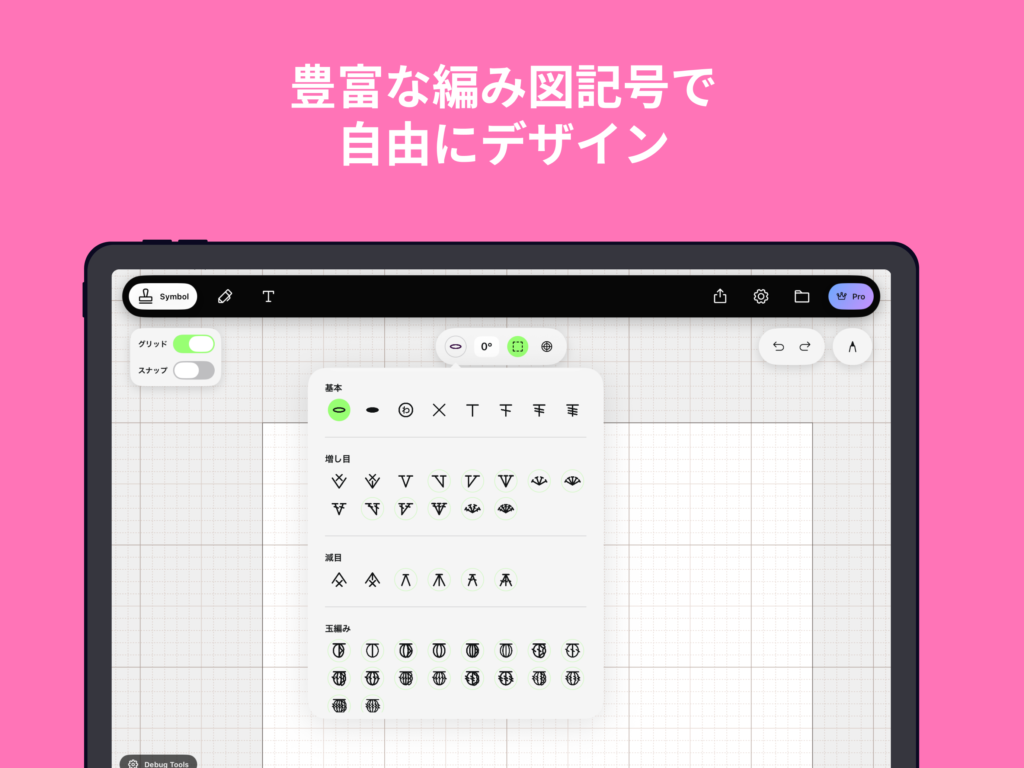Open the rotation angle 0° selector

pyautogui.click(x=486, y=346)
